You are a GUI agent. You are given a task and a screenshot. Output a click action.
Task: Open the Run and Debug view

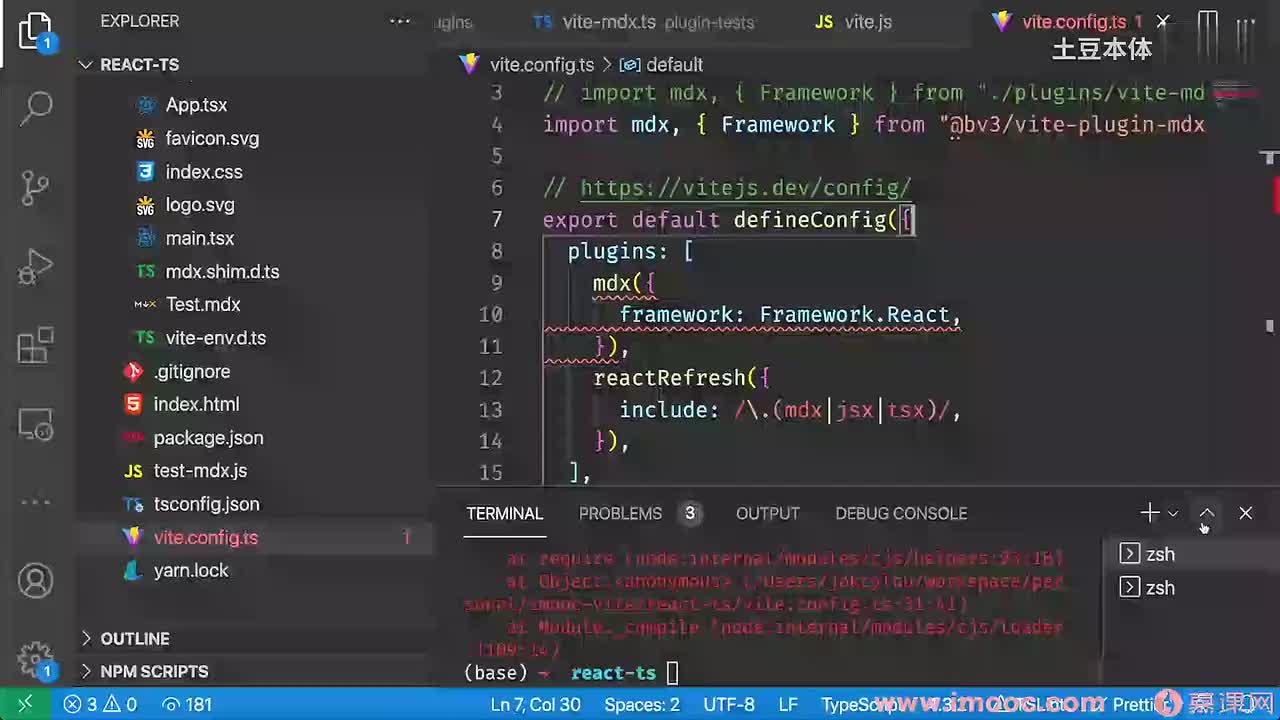(36, 266)
